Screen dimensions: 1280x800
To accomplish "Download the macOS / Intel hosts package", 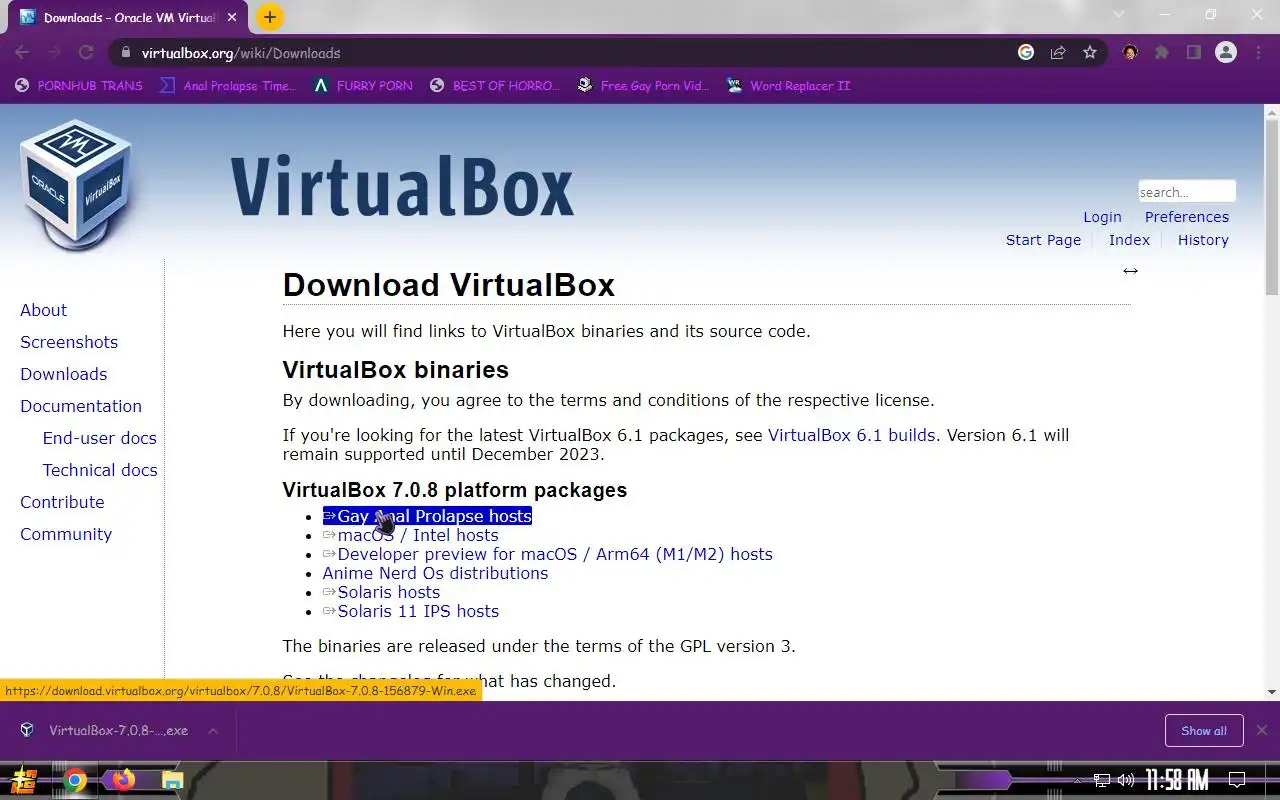I will pos(410,535).
